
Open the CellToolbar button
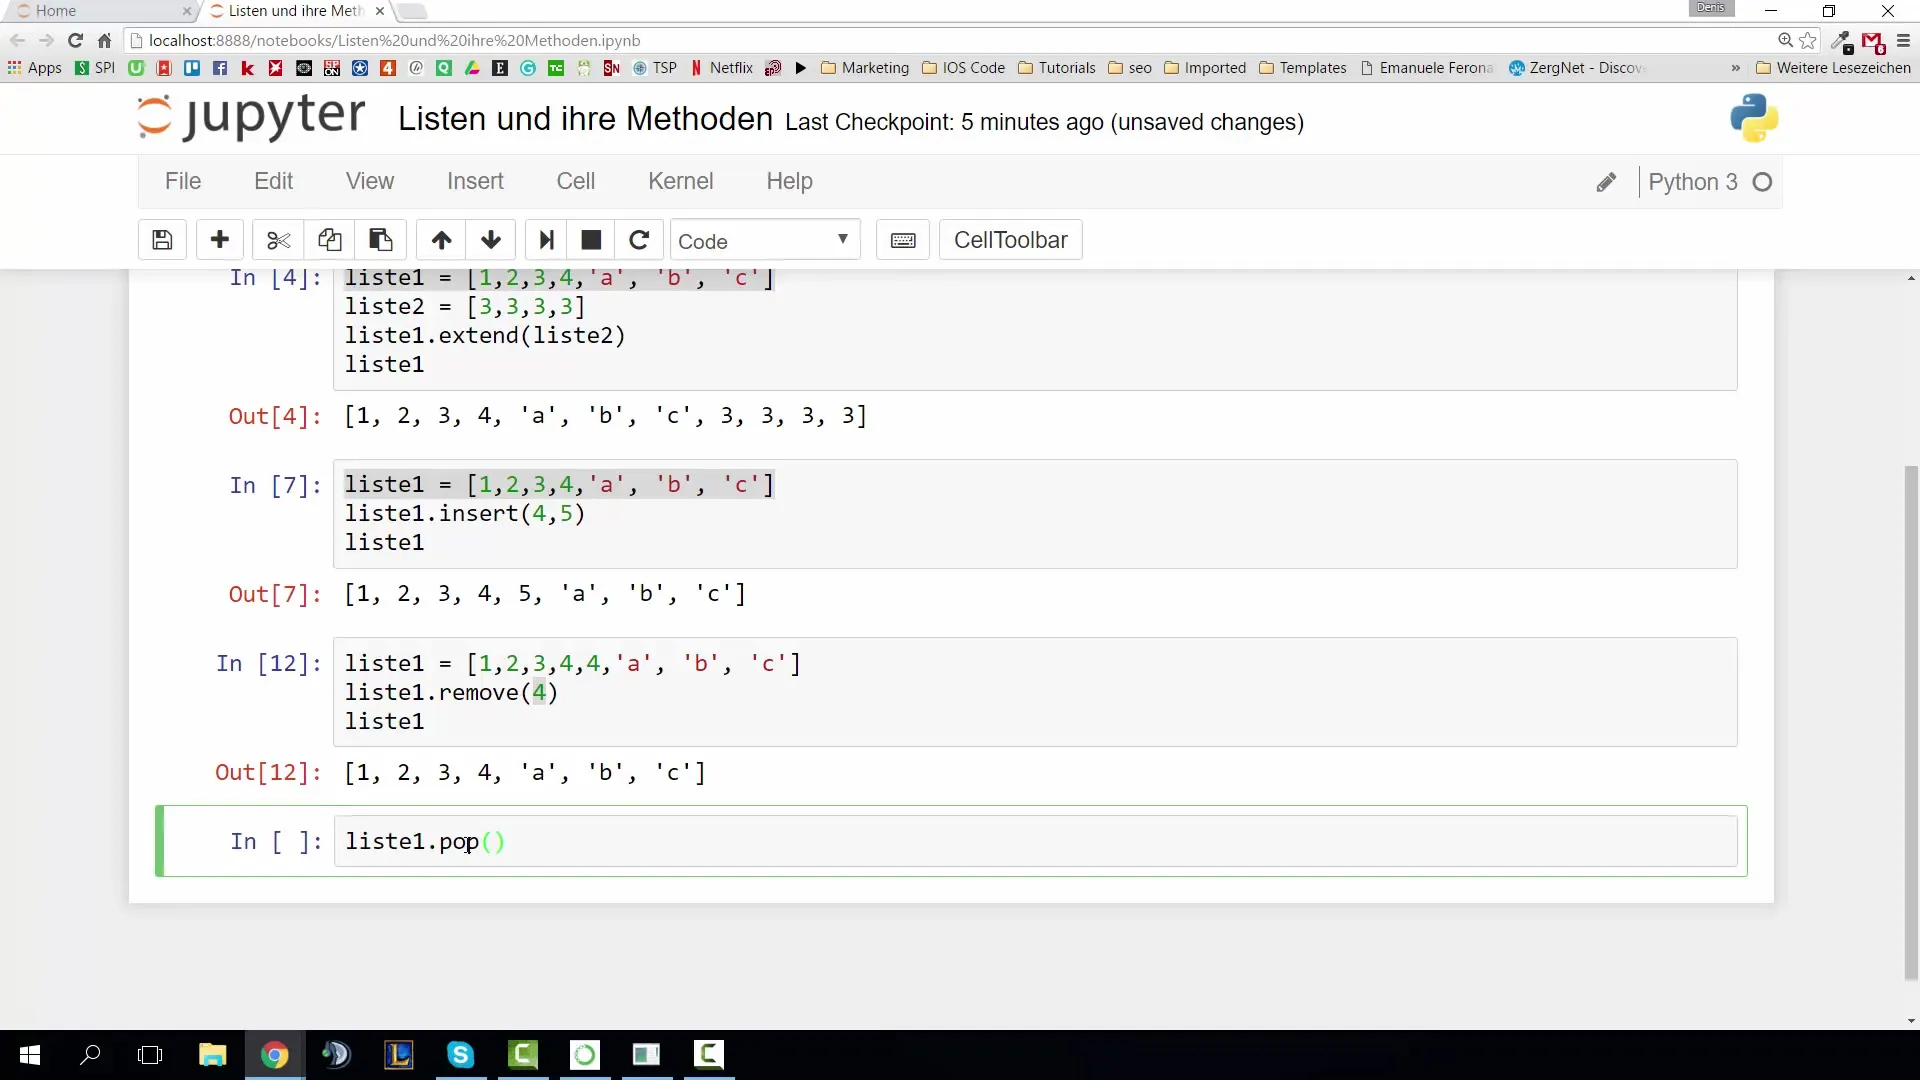[x=1010, y=240]
